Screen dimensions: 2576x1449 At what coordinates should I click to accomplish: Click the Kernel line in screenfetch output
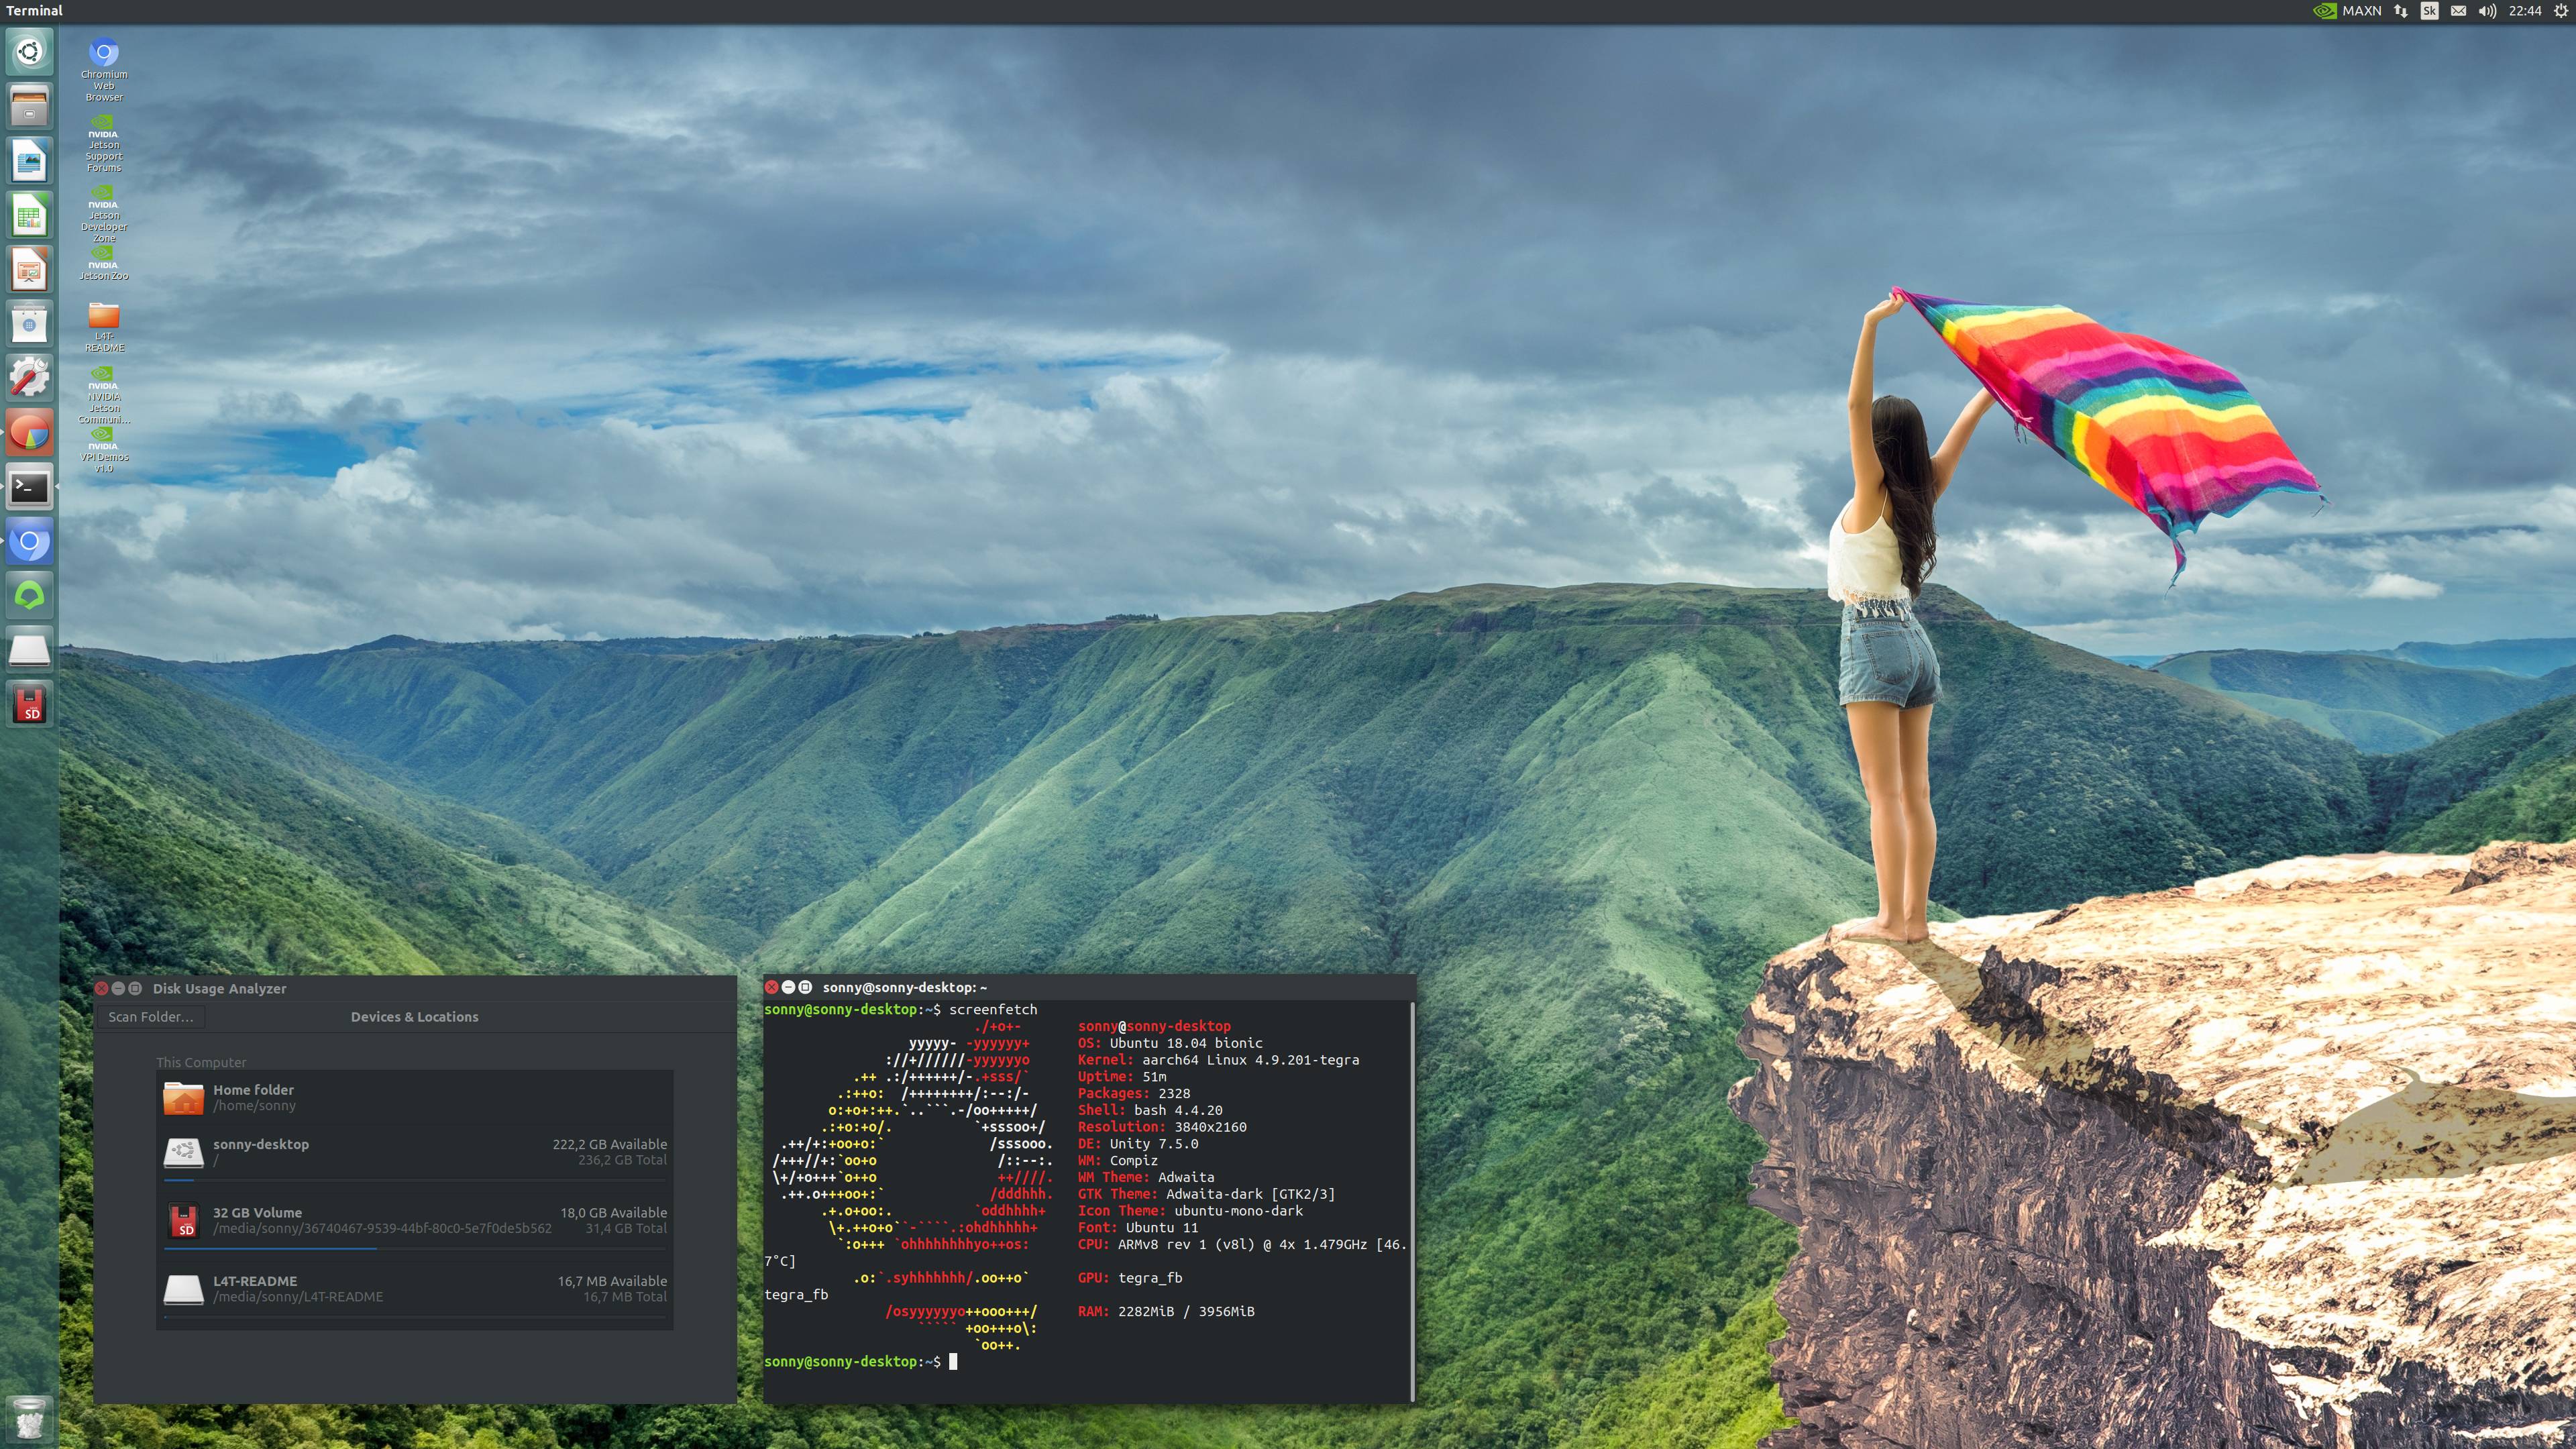click(1218, 1059)
